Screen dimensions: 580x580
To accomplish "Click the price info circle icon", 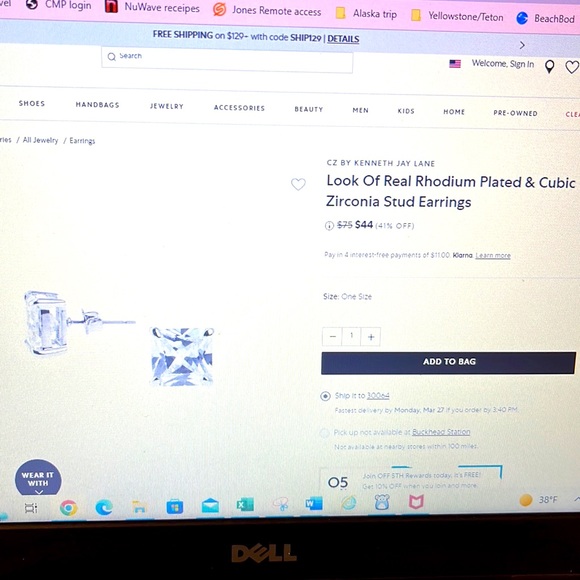I will (x=329, y=225).
